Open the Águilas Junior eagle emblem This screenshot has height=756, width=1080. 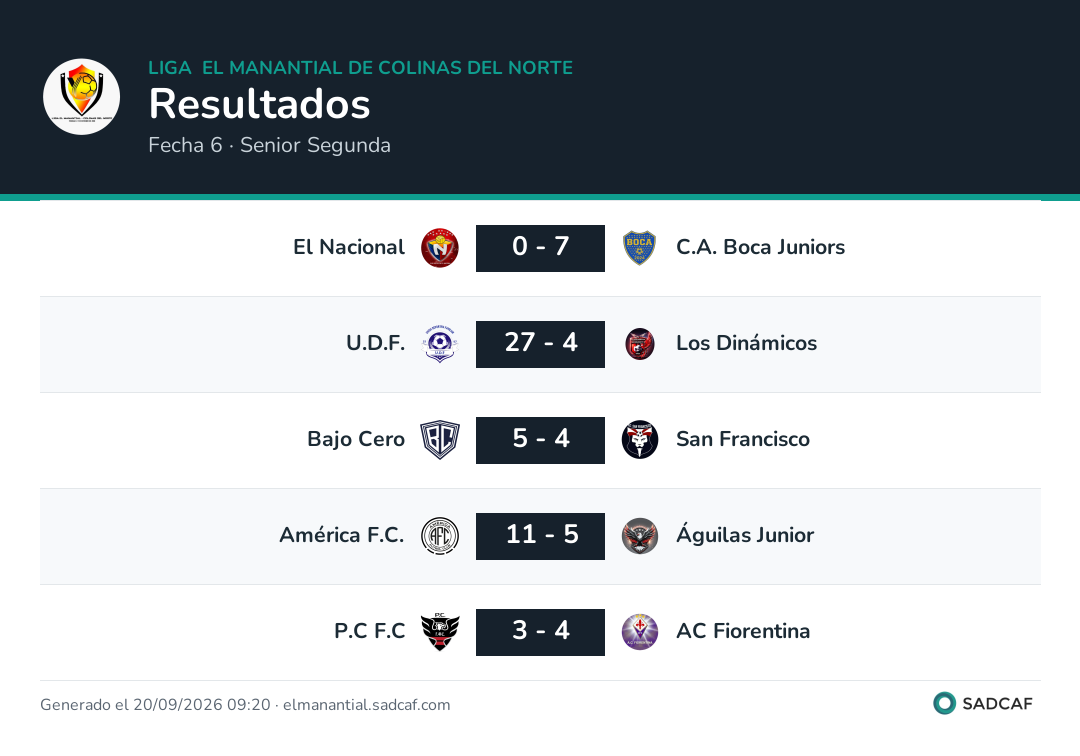(x=639, y=536)
